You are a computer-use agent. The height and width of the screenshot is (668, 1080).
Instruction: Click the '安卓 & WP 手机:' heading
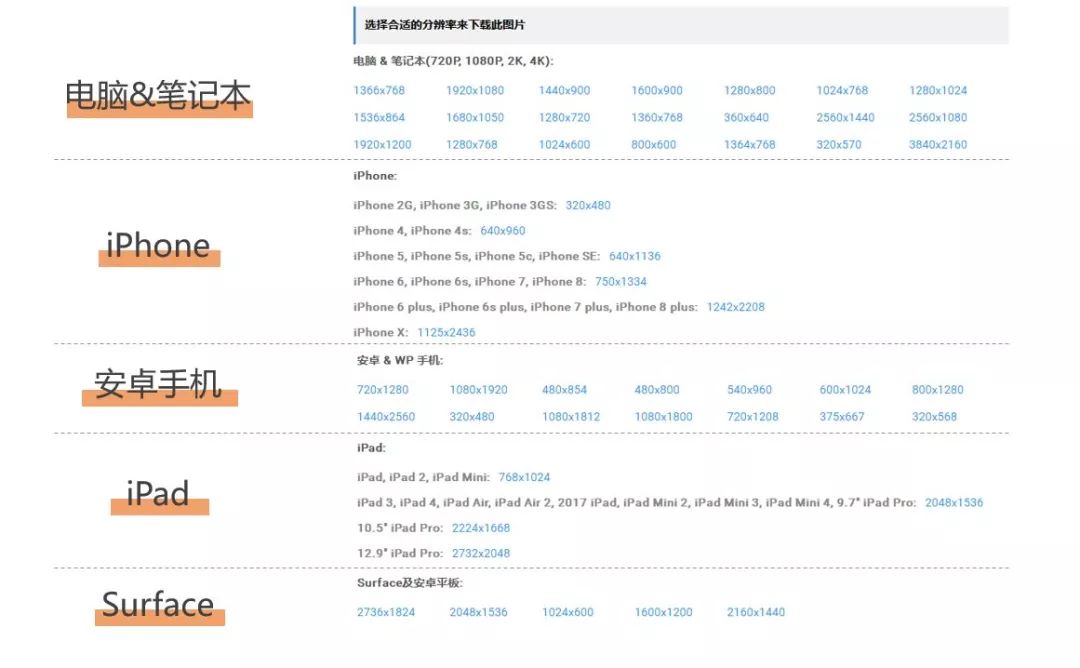pos(399,360)
